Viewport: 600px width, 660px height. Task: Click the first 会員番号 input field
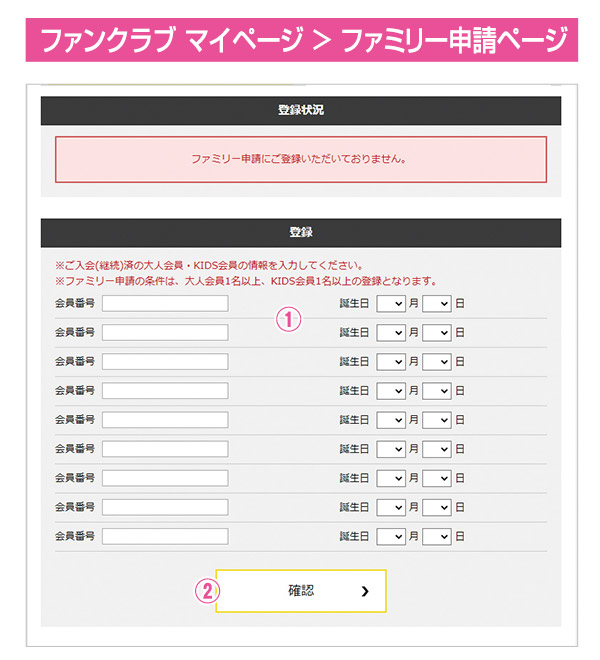tap(165, 303)
